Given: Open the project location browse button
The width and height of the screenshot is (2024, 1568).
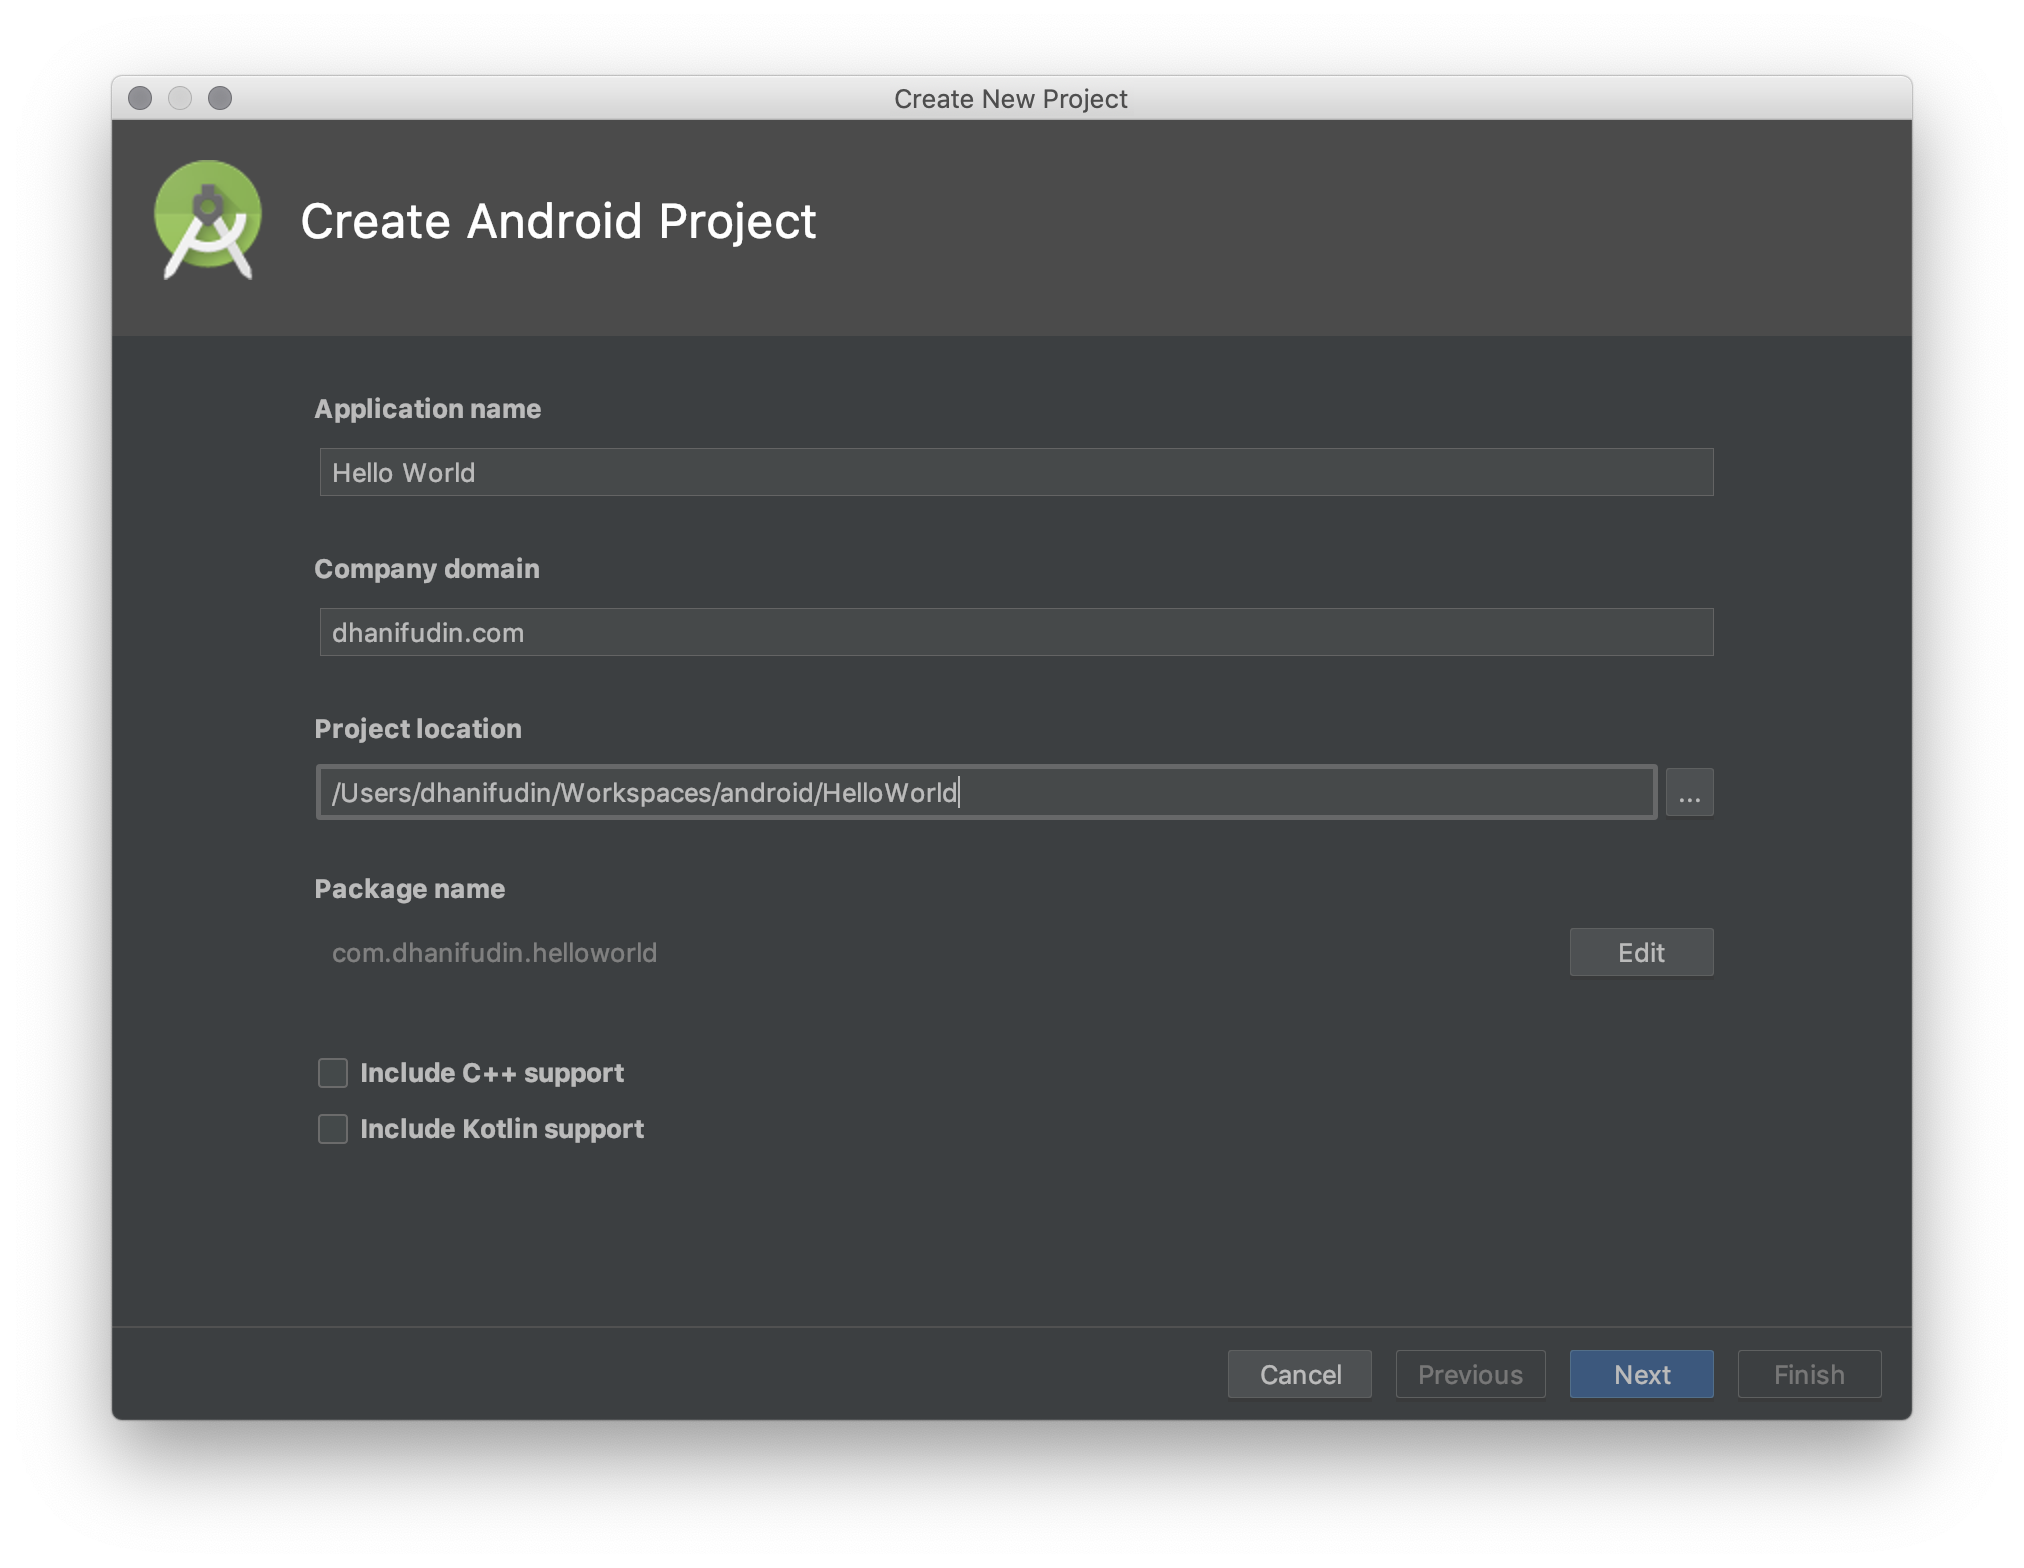Looking at the screenshot, I should pyautogui.click(x=1689, y=793).
